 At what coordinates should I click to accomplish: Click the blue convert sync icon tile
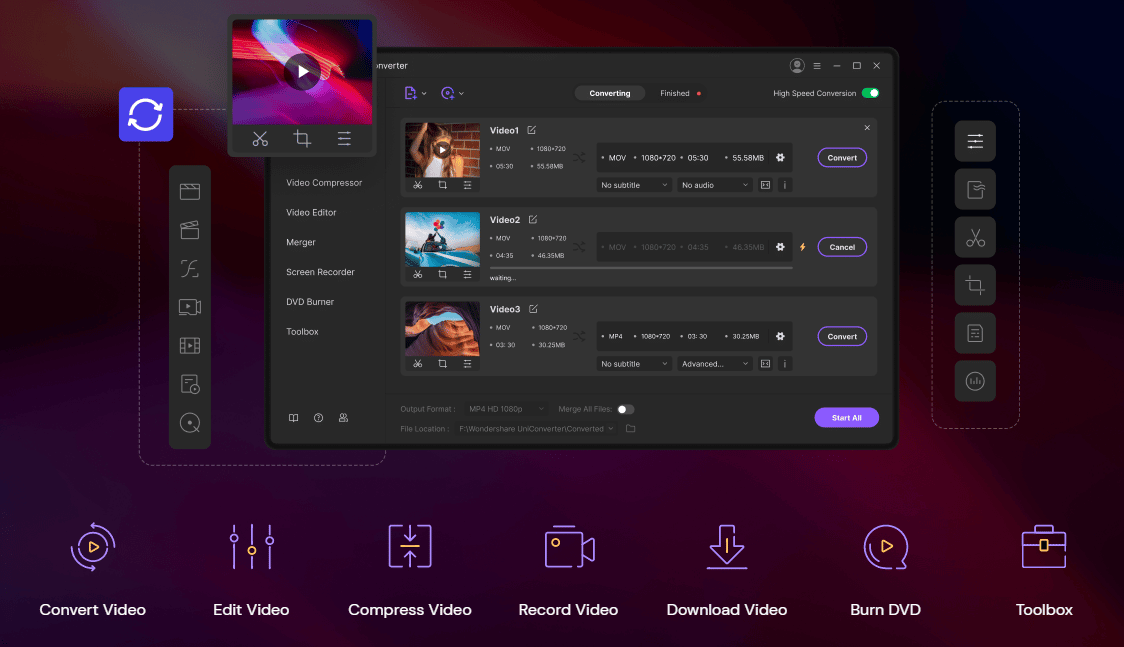point(146,115)
